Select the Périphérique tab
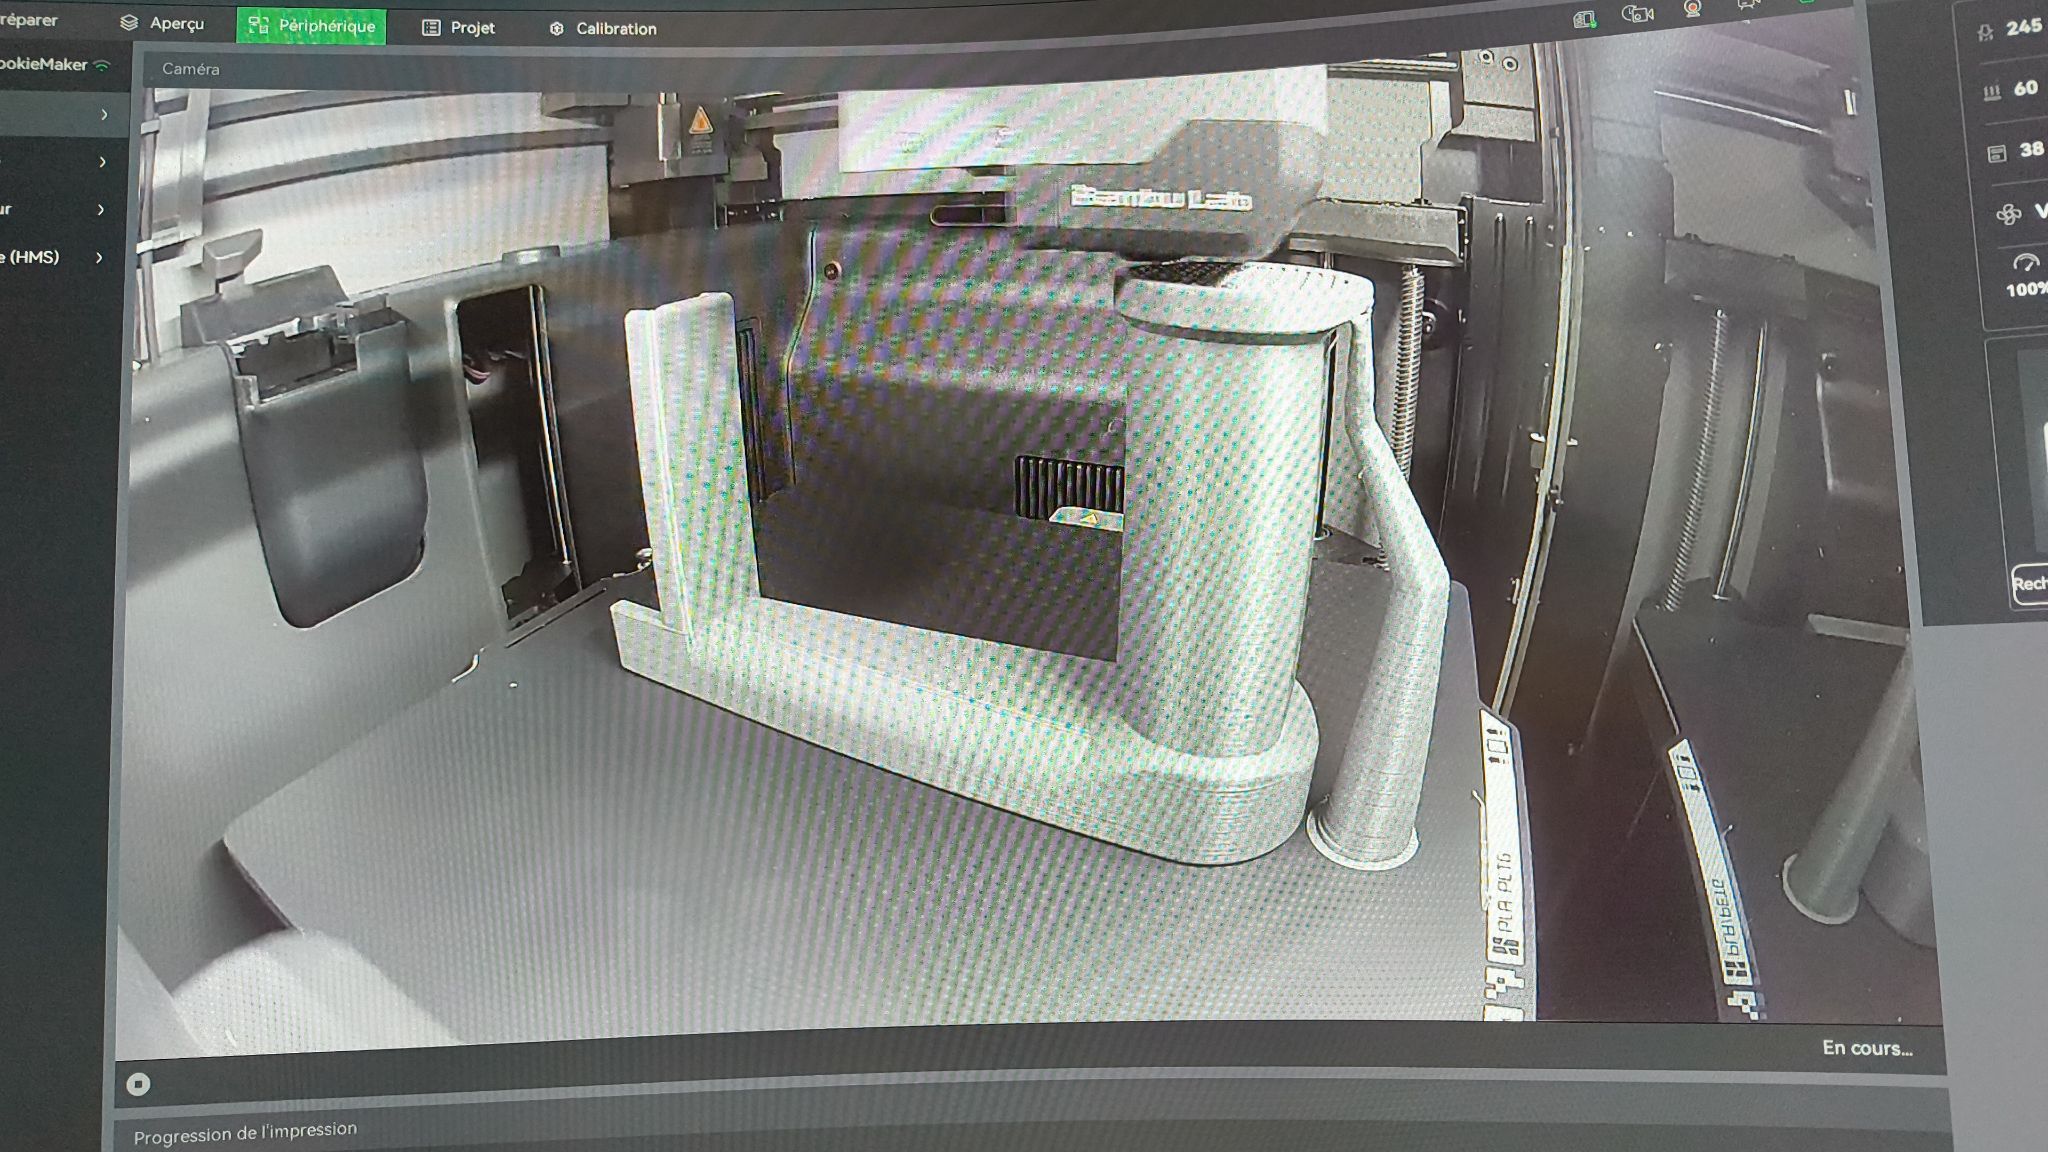This screenshot has height=1152, width=2048. coord(311,26)
